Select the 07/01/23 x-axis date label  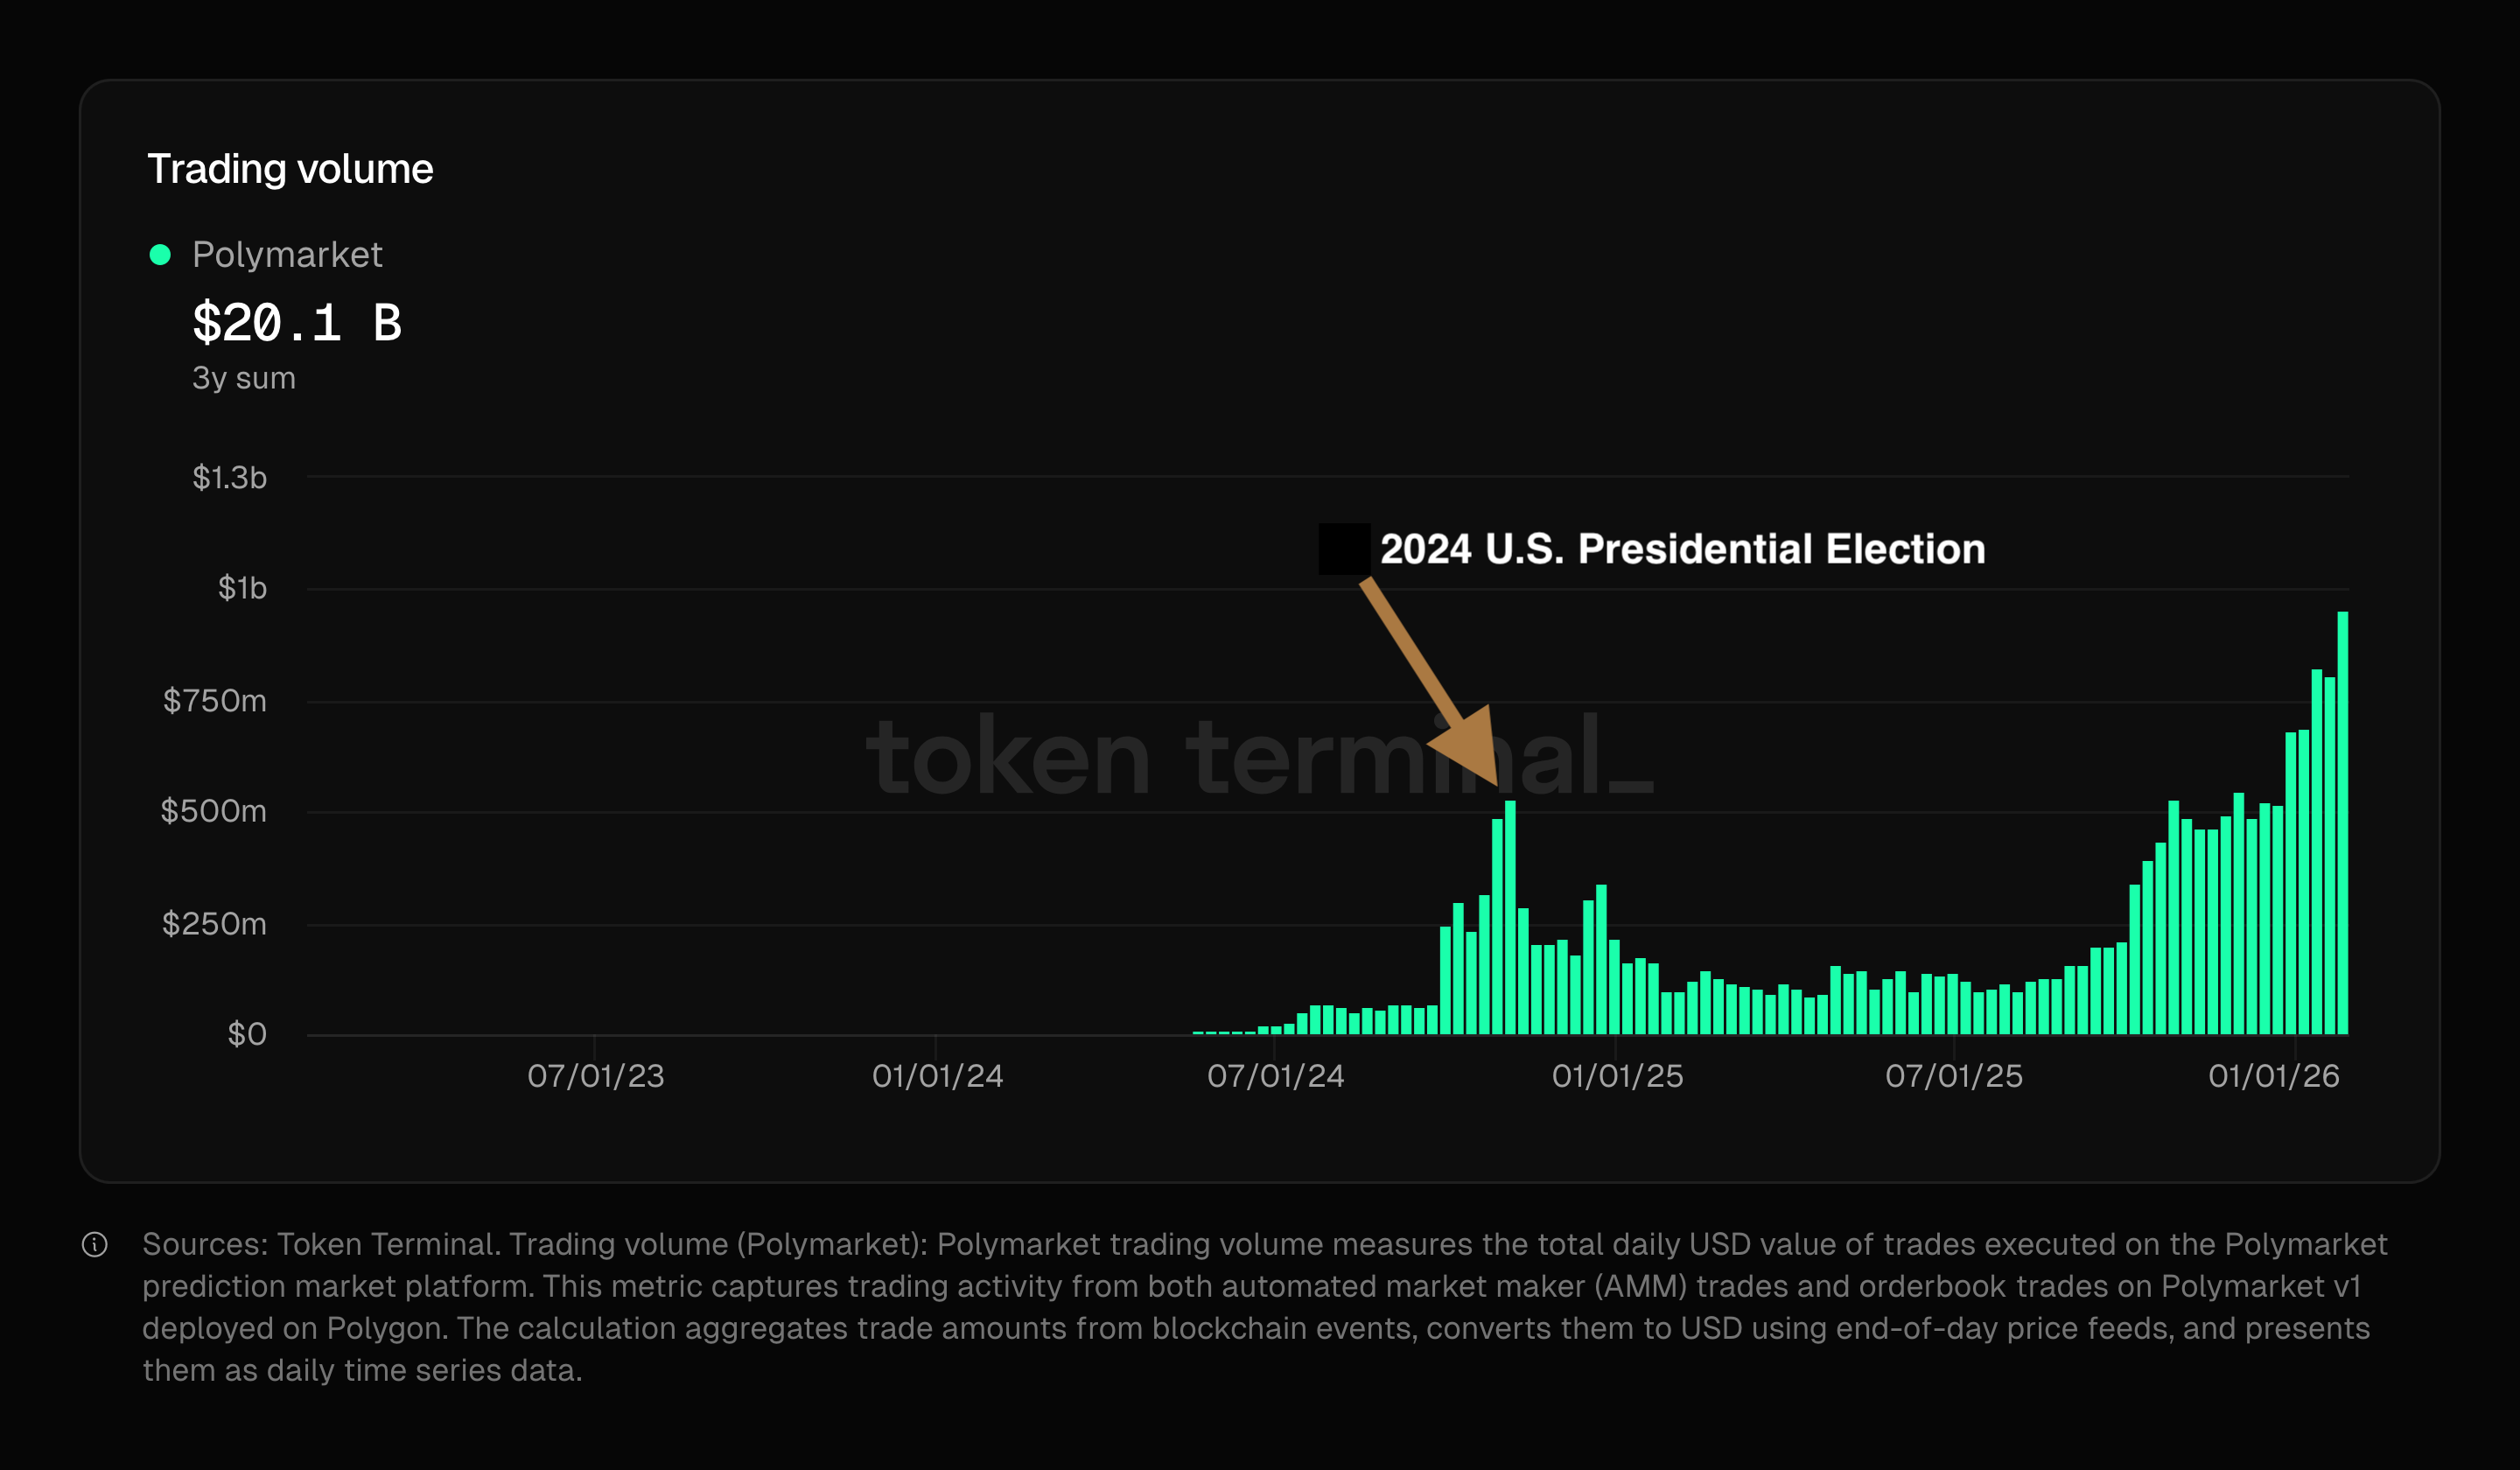596,1076
